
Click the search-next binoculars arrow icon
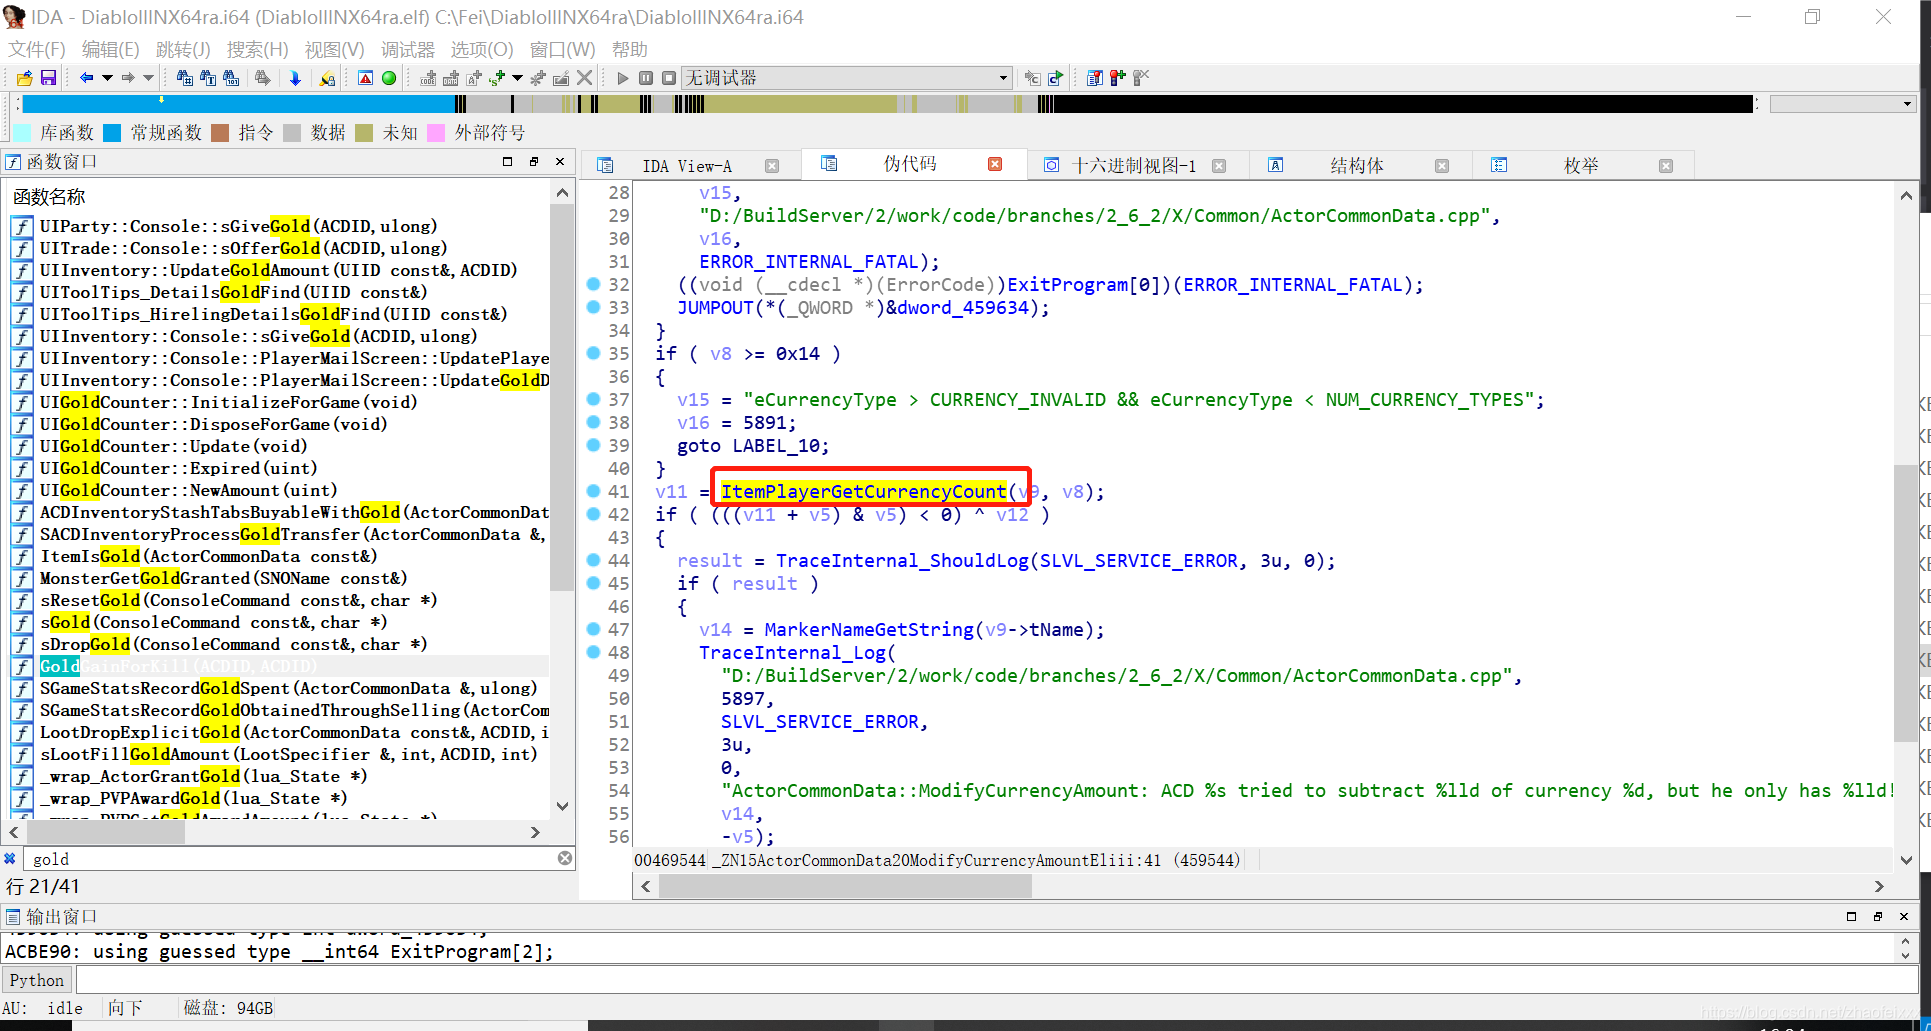[262, 78]
